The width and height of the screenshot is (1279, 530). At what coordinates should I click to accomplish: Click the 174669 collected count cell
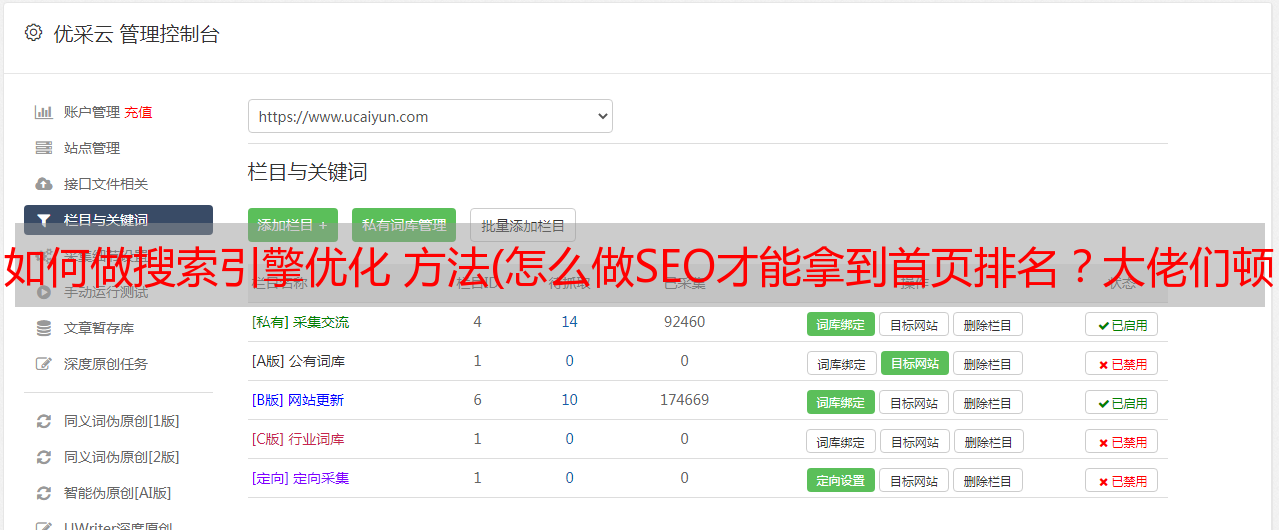(684, 400)
